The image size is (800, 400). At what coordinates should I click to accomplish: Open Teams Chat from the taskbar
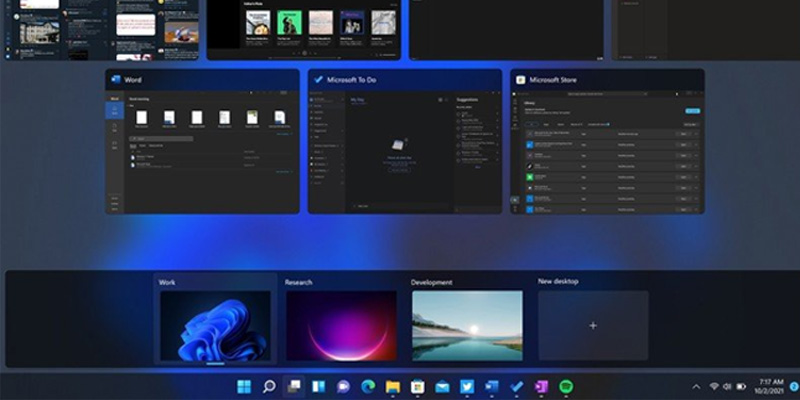pos(344,386)
